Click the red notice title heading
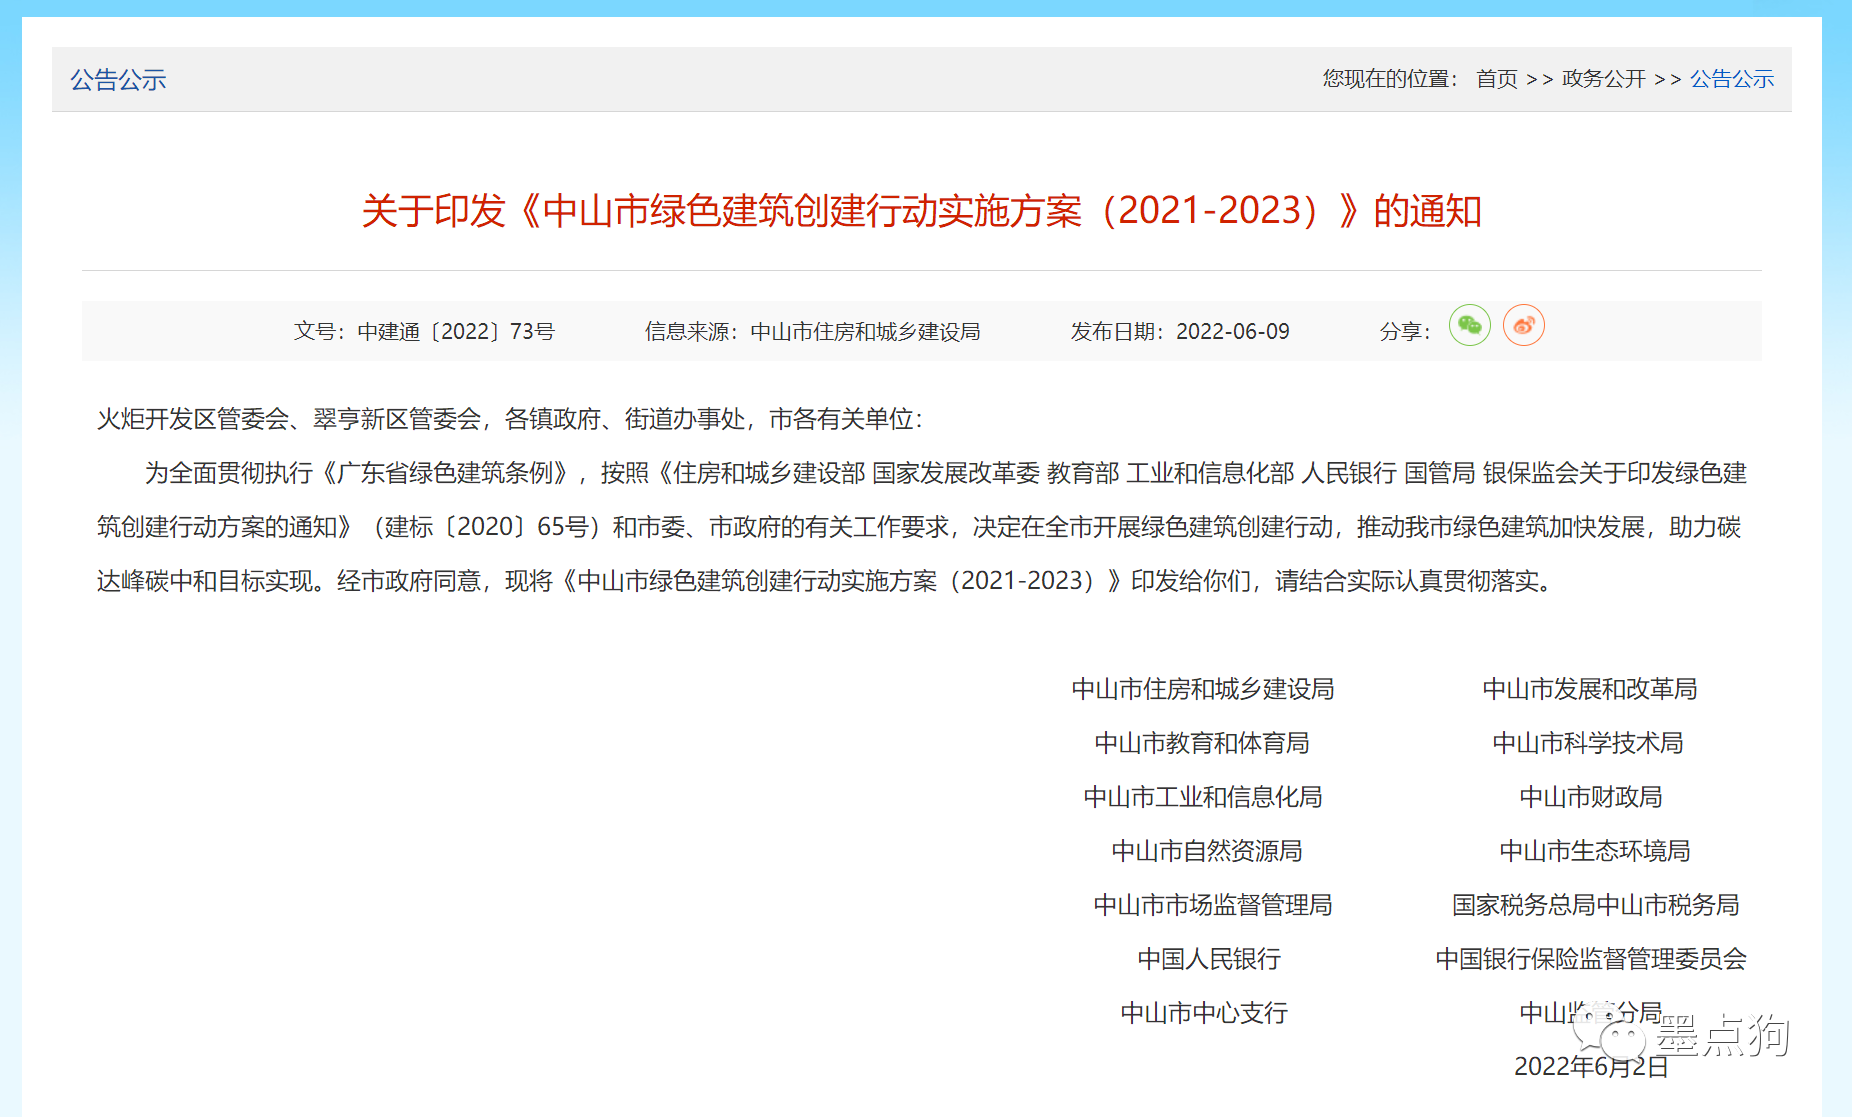 pos(921,211)
